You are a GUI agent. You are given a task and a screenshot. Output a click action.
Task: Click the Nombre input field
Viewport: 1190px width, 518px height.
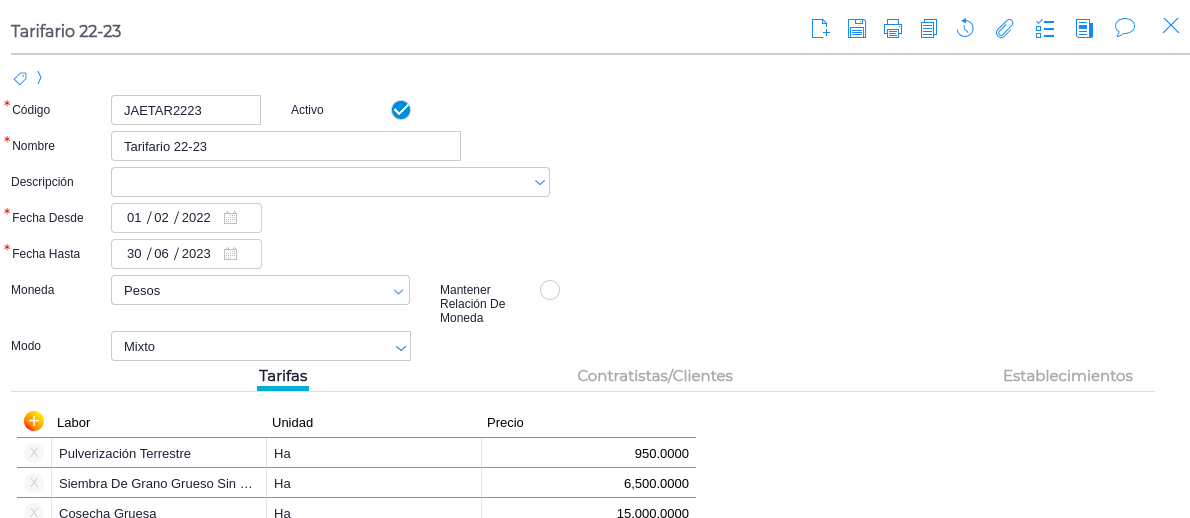point(286,146)
